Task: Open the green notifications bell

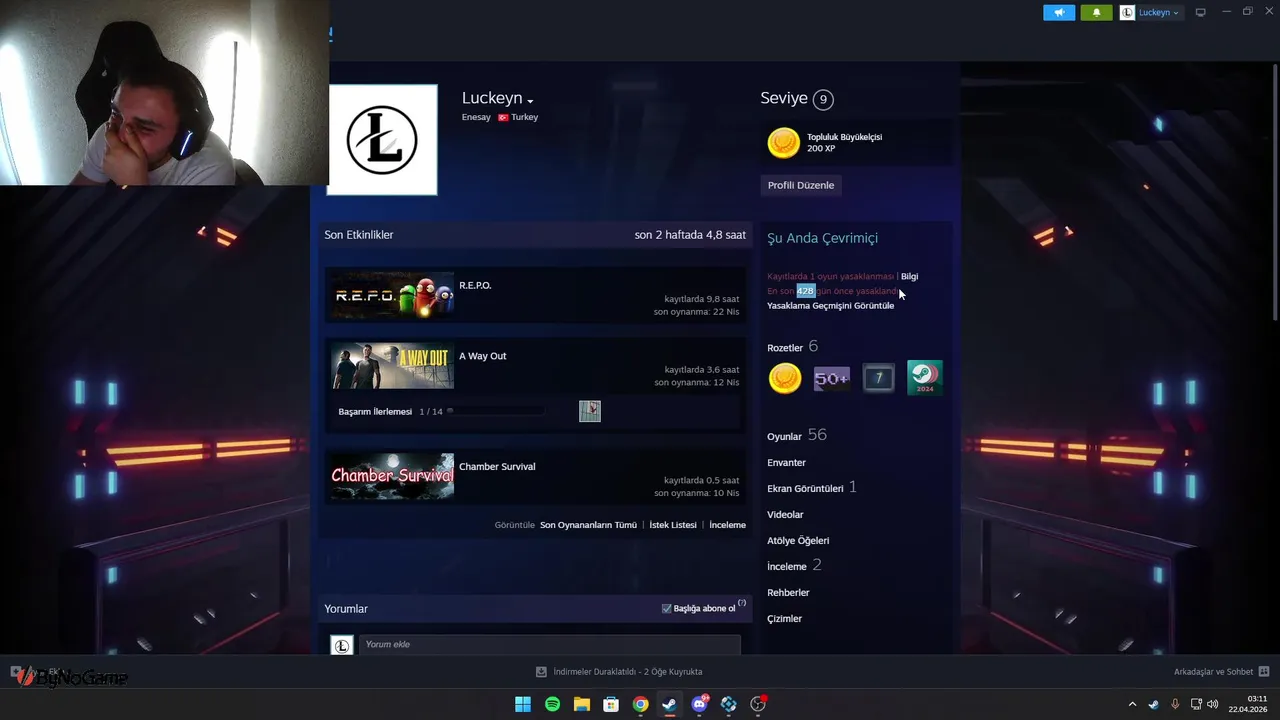Action: [x=1096, y=12]
